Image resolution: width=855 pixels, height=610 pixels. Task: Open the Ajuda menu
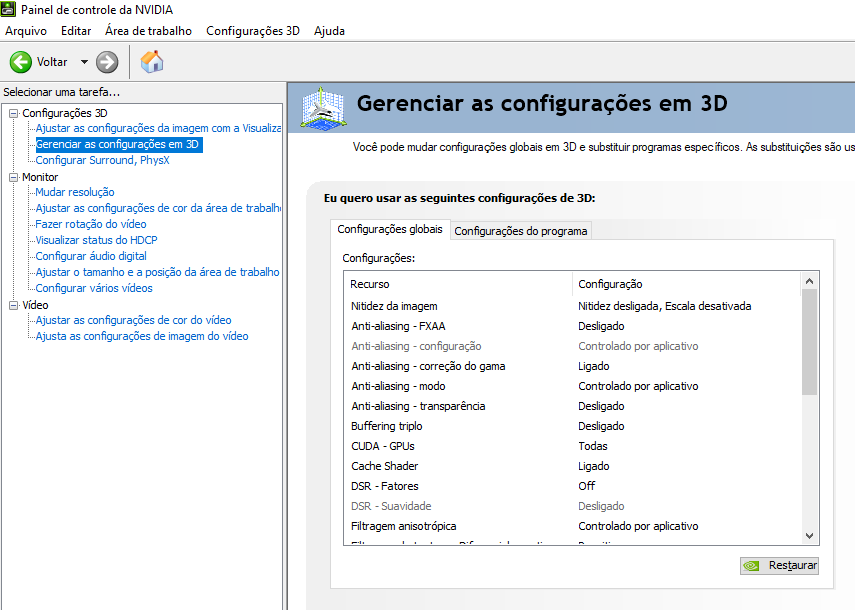[x=329, y=31]
